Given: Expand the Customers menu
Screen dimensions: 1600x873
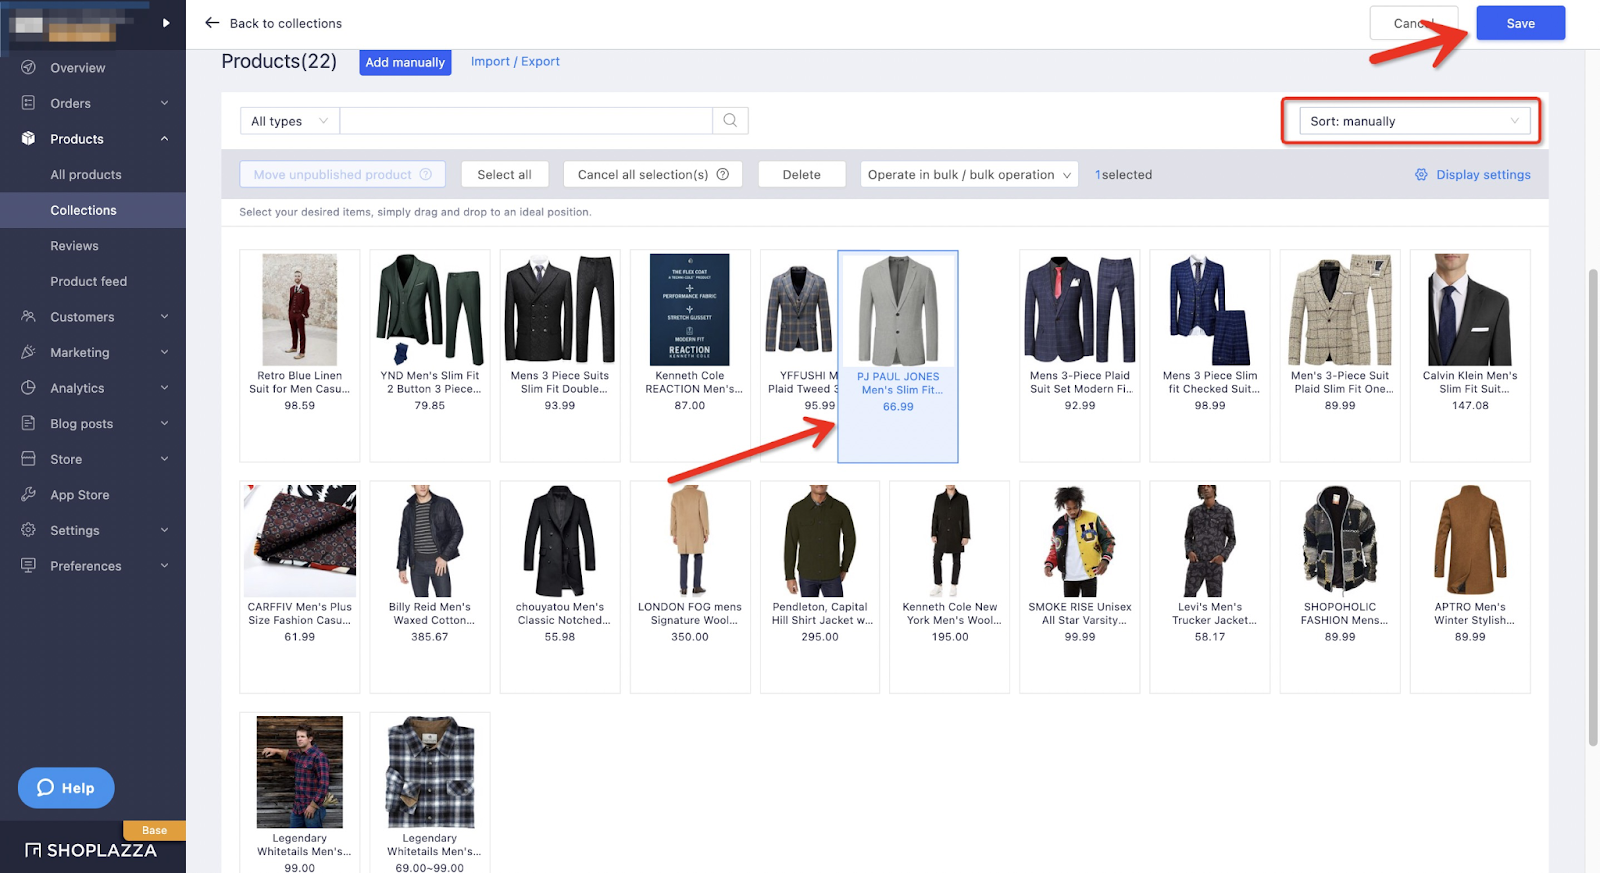Looking at the screenshot, I should pyautogui.click(x=164, y=317).
